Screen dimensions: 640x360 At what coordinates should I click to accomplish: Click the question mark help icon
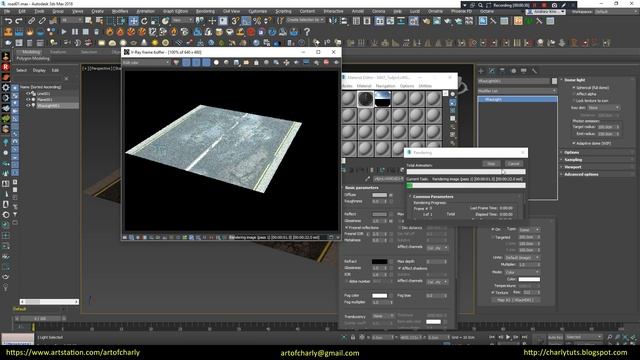click(x=307, y=31)
